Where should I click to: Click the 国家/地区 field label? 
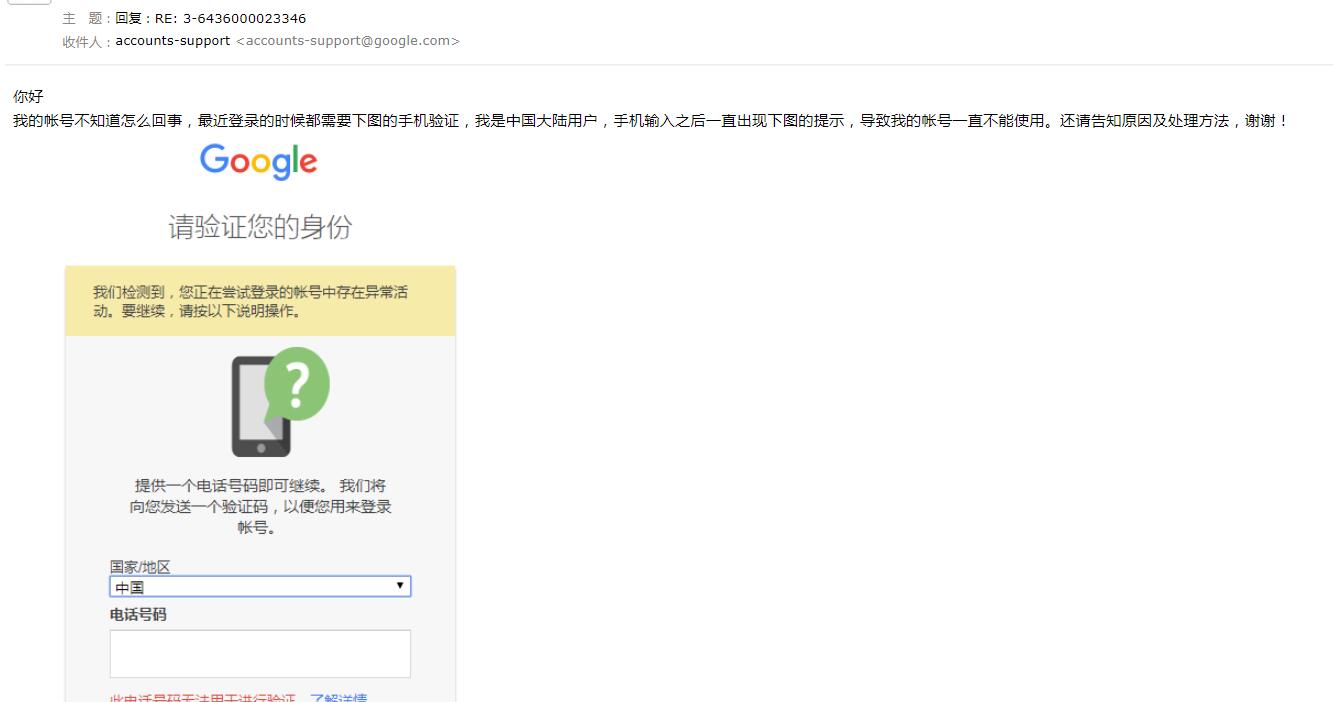[140, 567]
